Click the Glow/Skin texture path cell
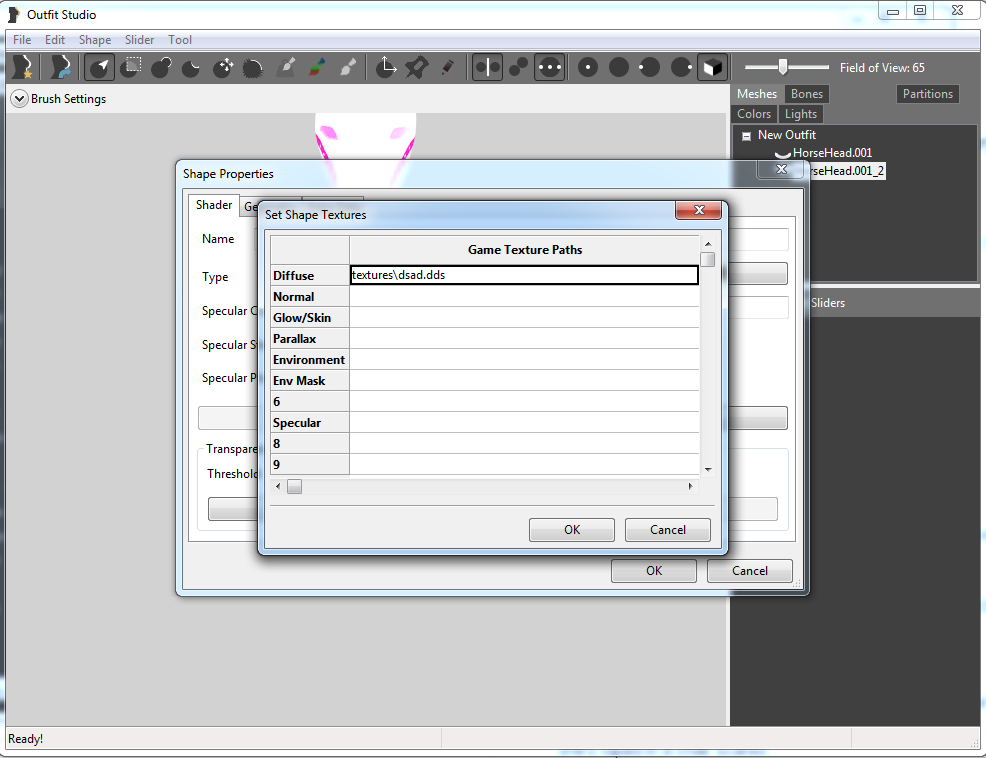986x758 pixels. 524,317
